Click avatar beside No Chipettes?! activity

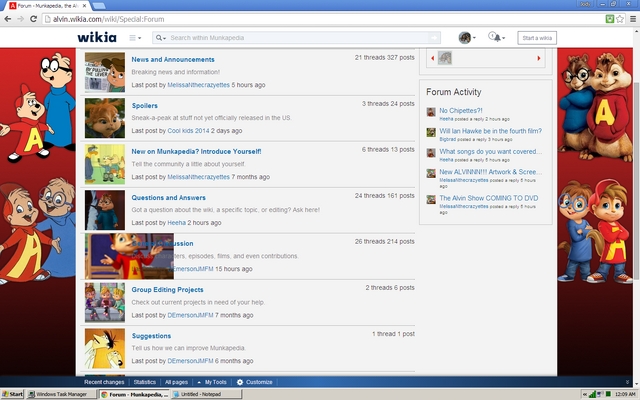[x=431, y=112]
